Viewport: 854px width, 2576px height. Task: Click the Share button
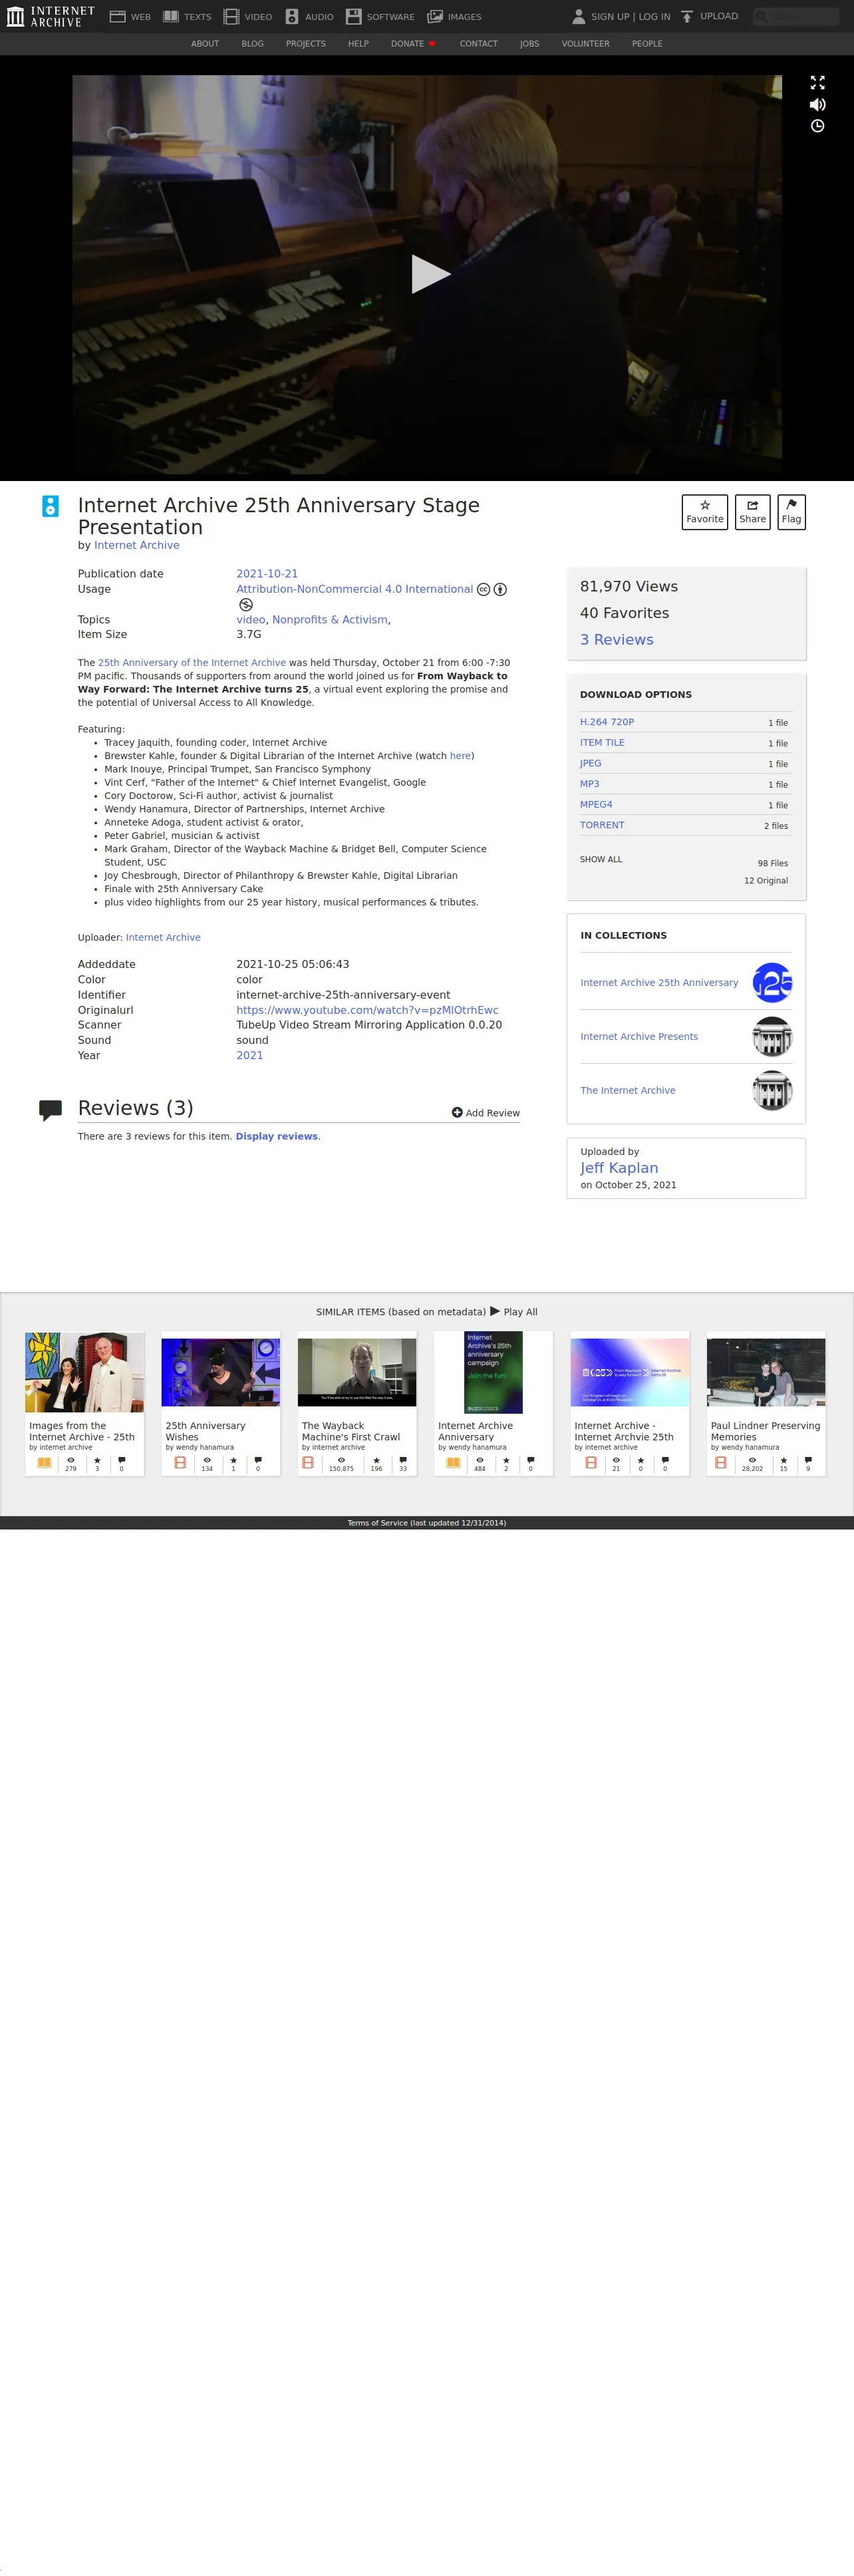(x=752, y=512)
